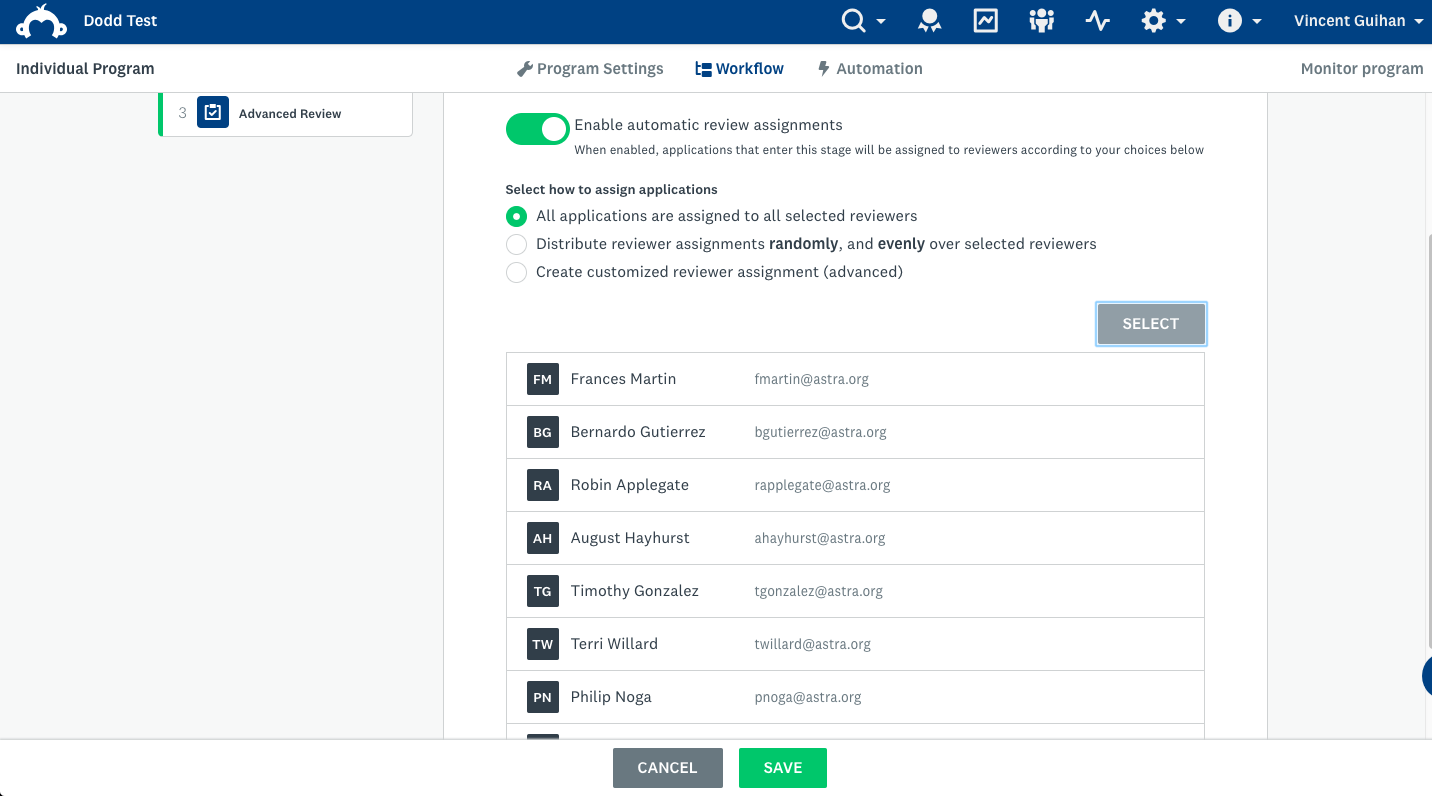The width and height of the screenshot is (1432, 796).
Task: Expand the search dropdown arrow
Action: (881, 22)
